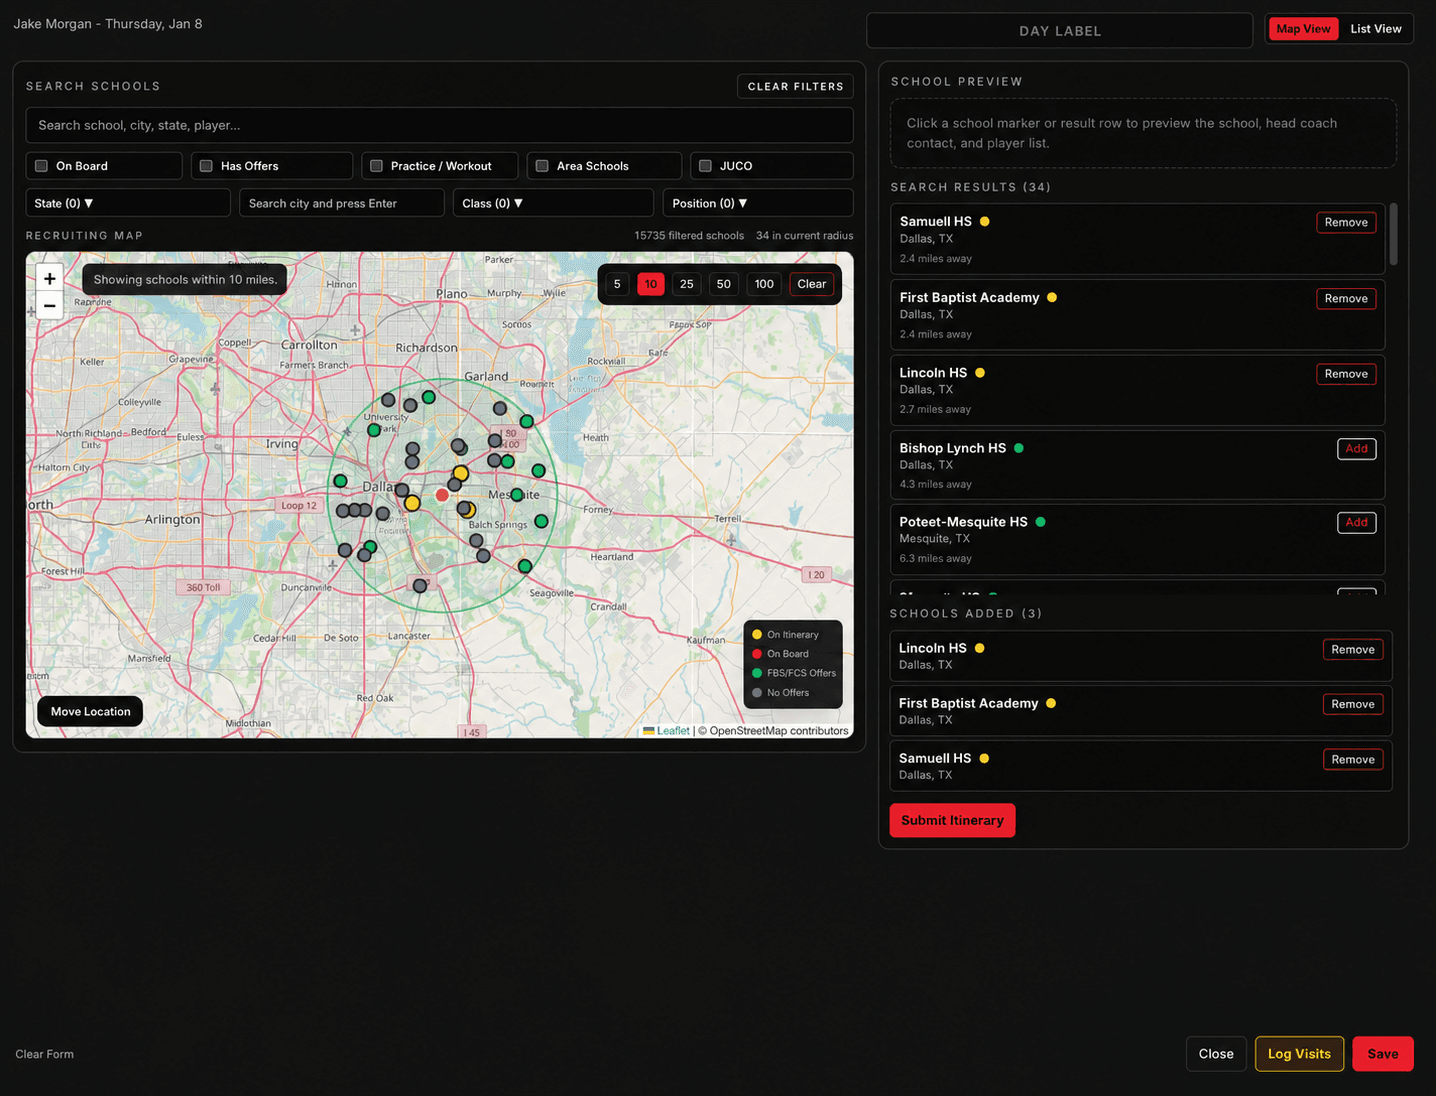Remove Lincoln HS from Schools Added
This screenshot has height=1096, width=1436.
pyautogui.click(x=1353, y=650)
